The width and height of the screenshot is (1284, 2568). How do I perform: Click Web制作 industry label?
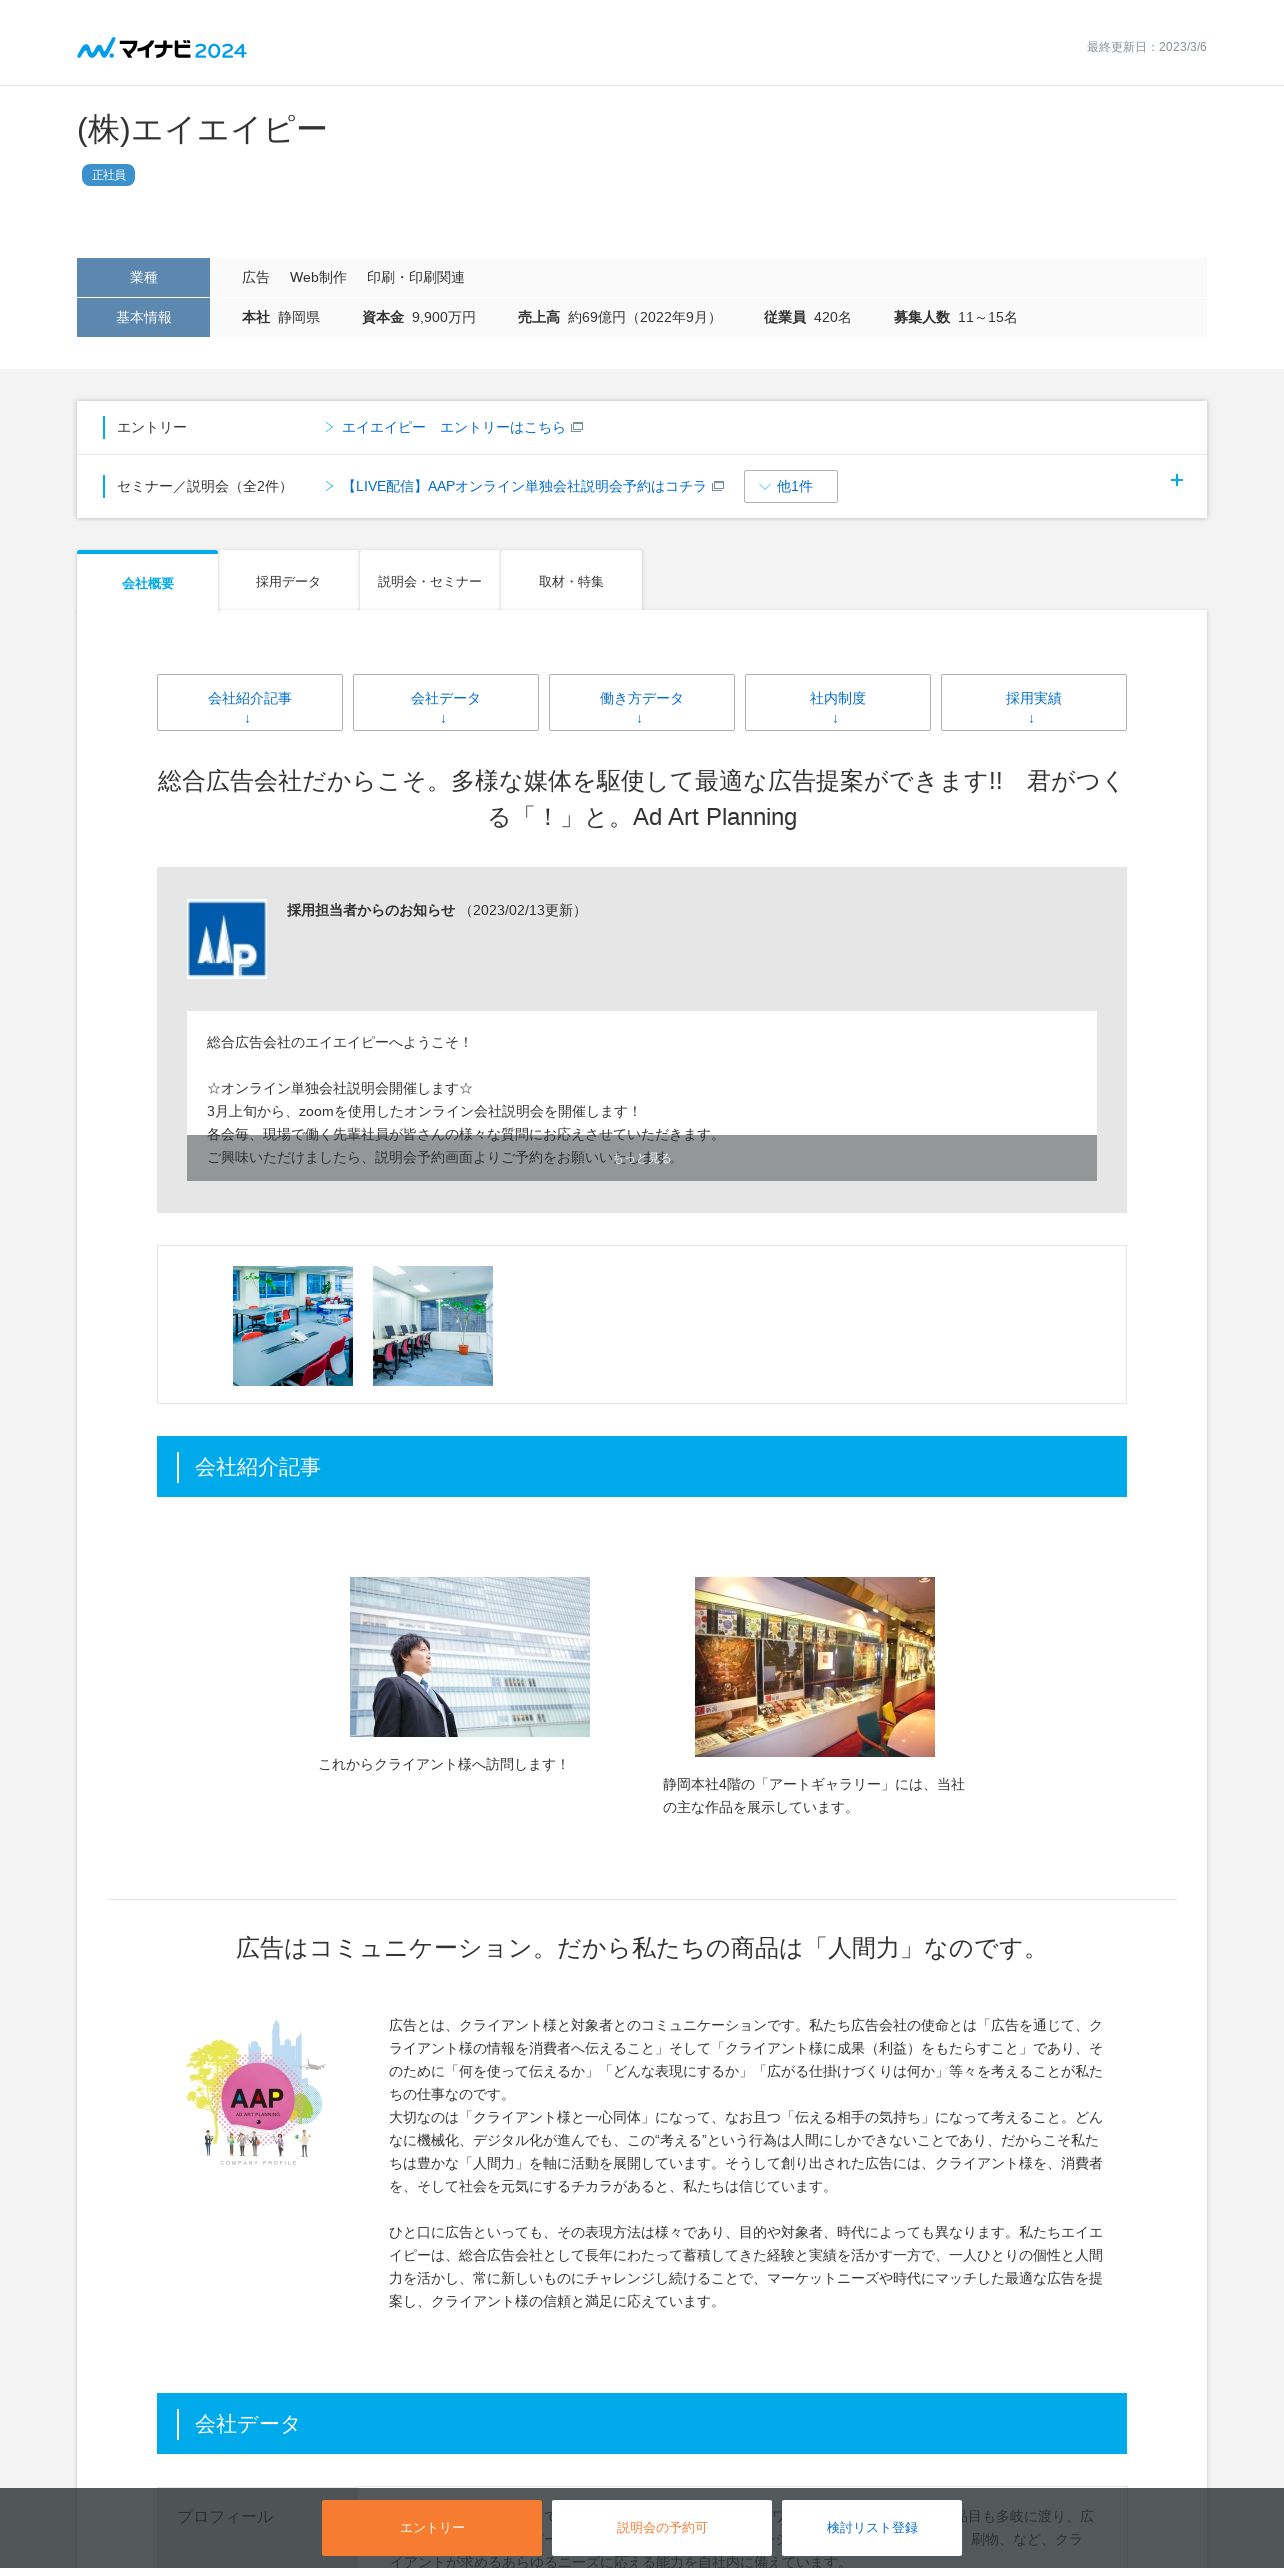point(318,277)
